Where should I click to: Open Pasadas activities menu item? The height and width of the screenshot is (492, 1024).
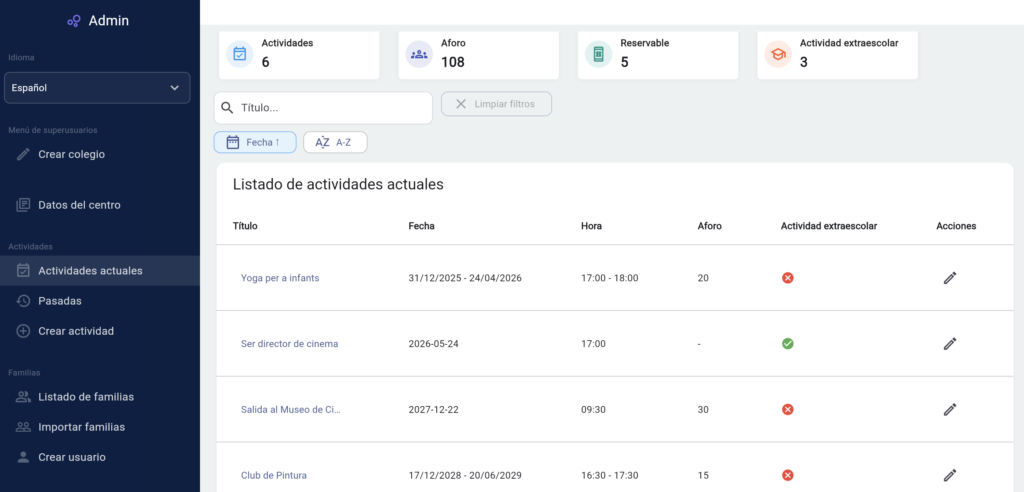(x=59, y=301)
